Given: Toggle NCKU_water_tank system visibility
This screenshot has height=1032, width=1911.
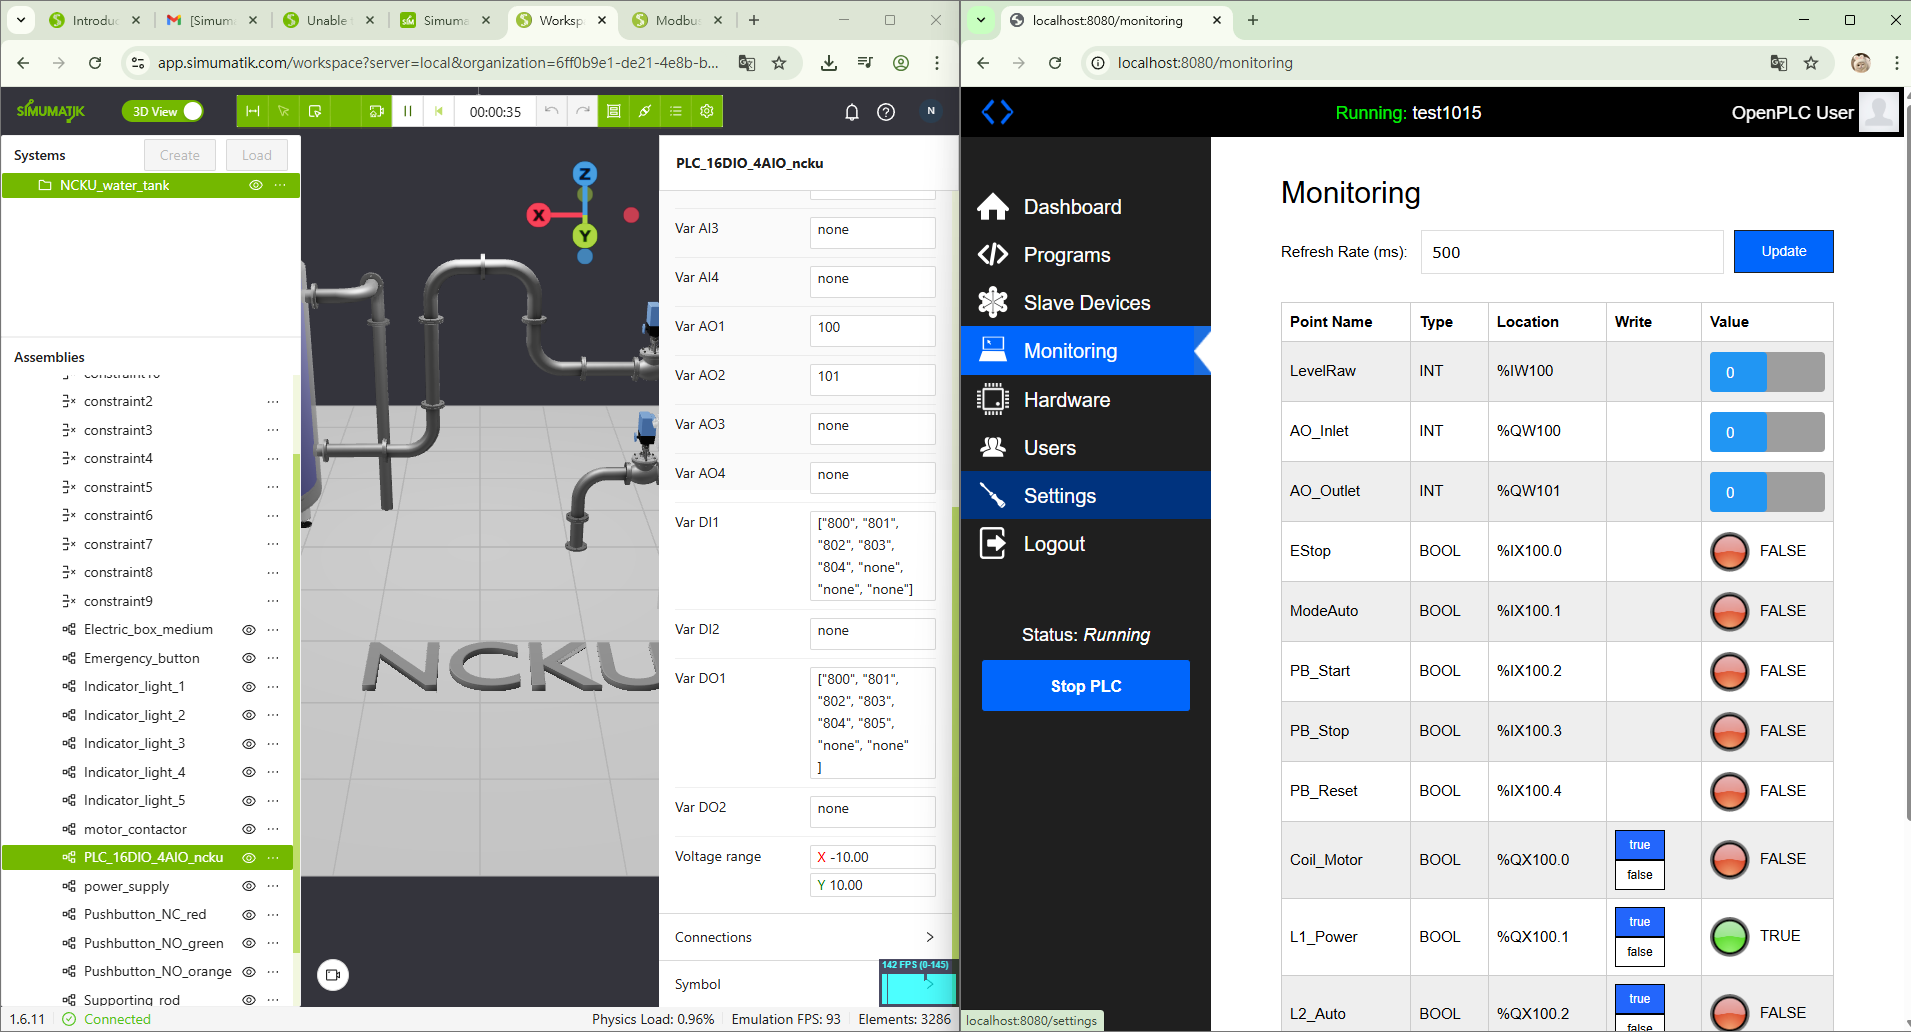Looking at the screenshot, I should point(256,185).
